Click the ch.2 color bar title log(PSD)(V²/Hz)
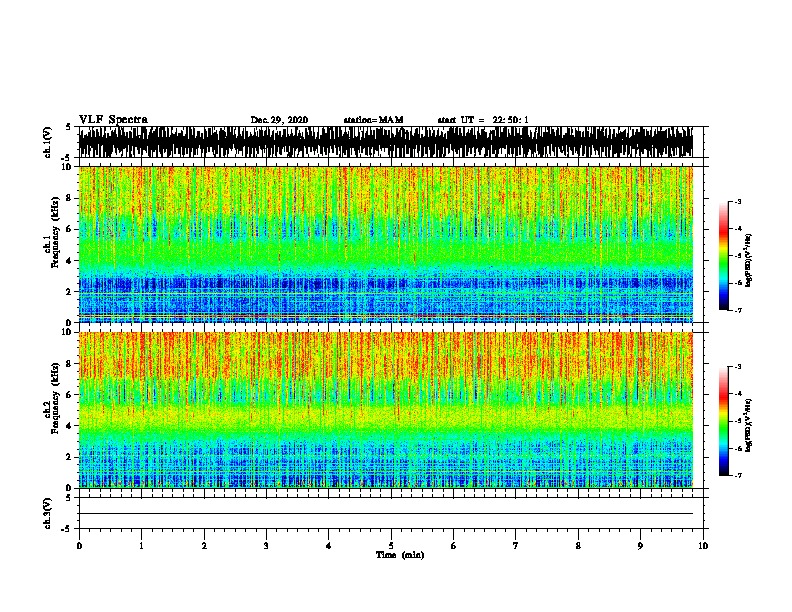 [x=748, y=426]
